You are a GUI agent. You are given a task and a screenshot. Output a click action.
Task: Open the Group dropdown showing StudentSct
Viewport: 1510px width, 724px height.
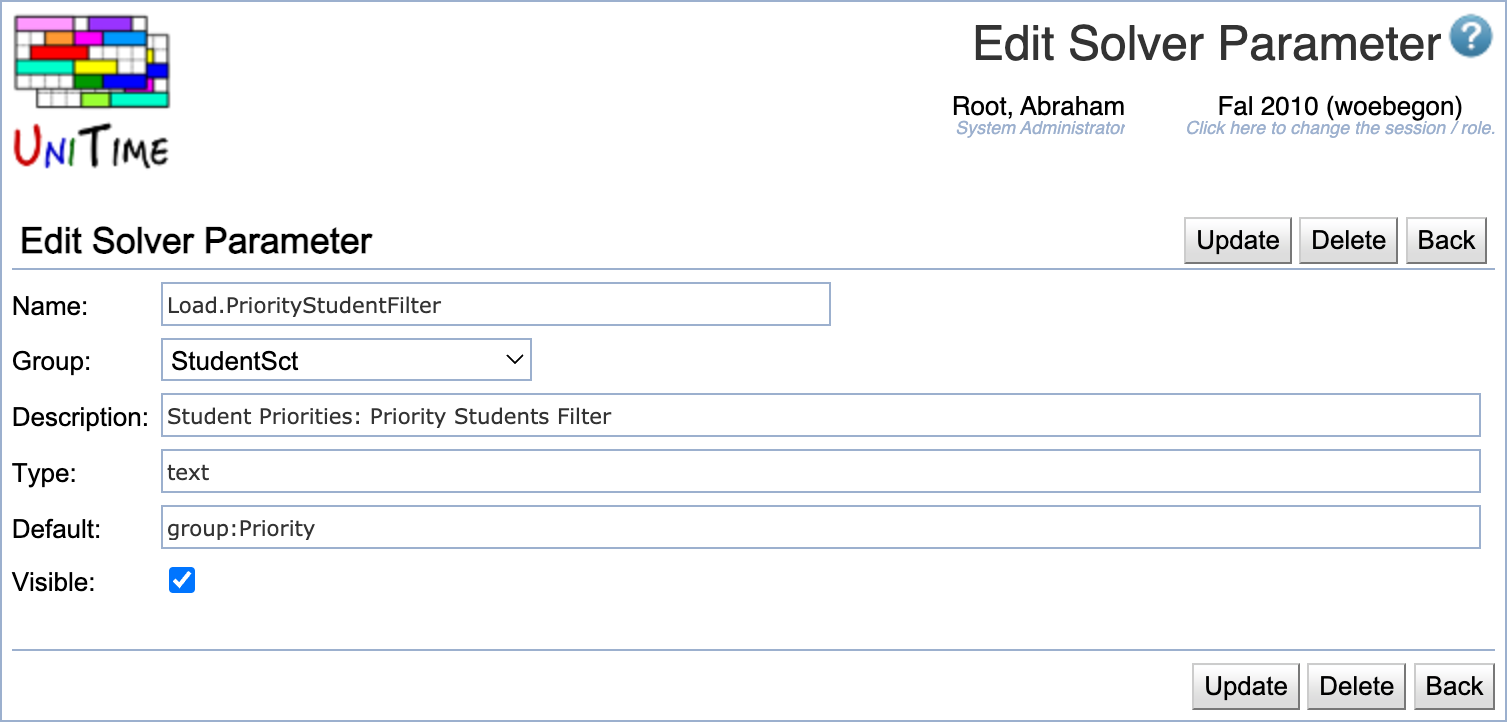click(x=346, y=361)
